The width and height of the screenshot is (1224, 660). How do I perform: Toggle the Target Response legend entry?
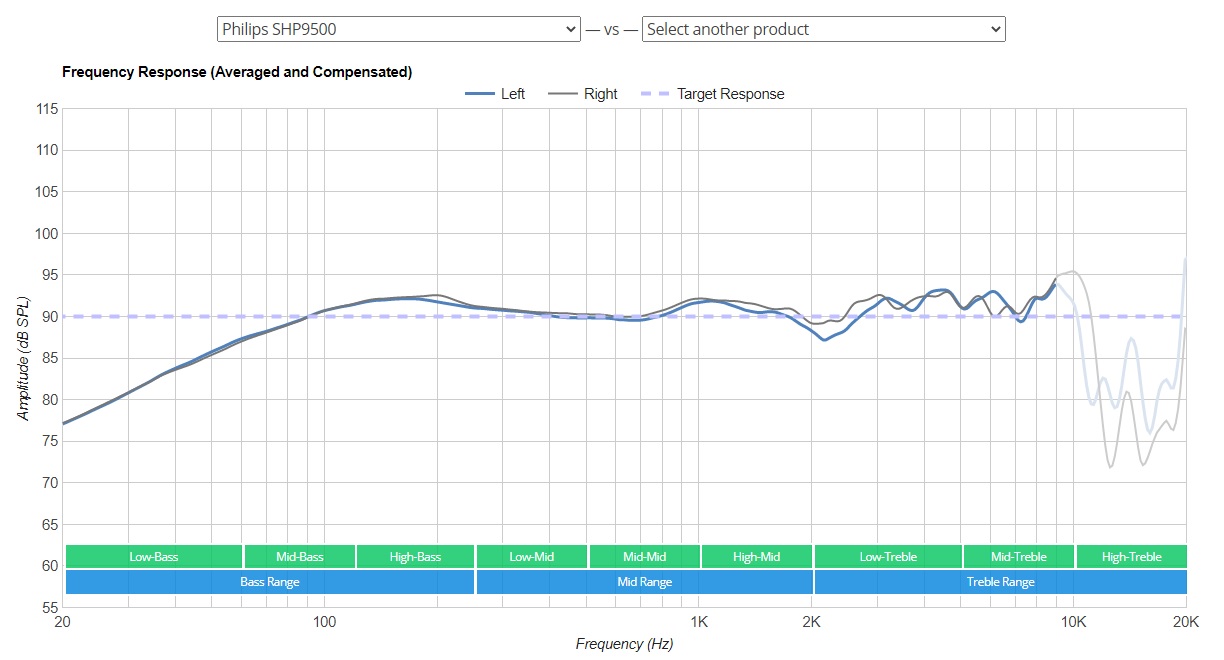713,94
